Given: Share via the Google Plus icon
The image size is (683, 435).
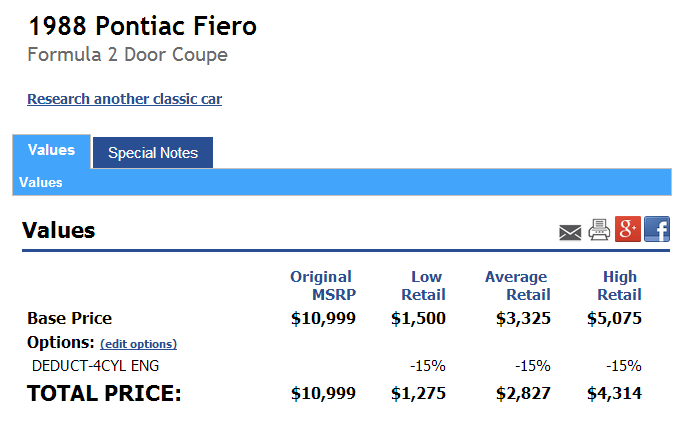Looking at the screenshot, I should click(x=628, y=229).
